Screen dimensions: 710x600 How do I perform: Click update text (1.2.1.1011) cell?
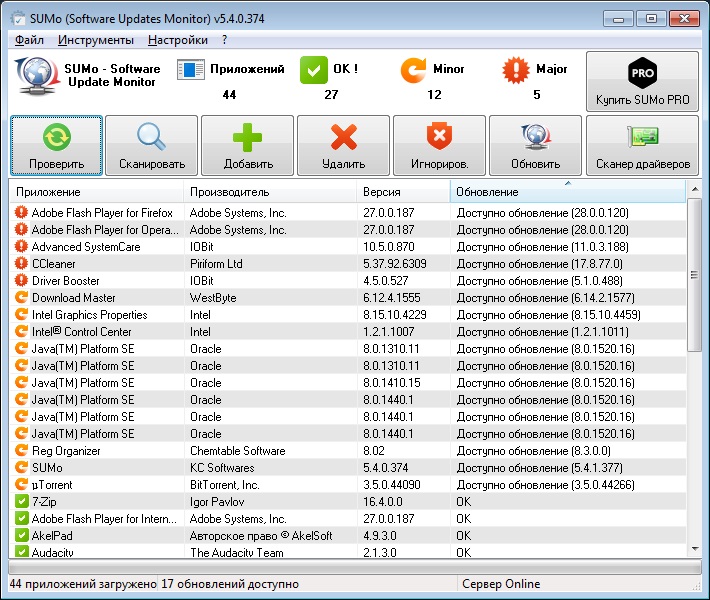click(x=542, y=332)
